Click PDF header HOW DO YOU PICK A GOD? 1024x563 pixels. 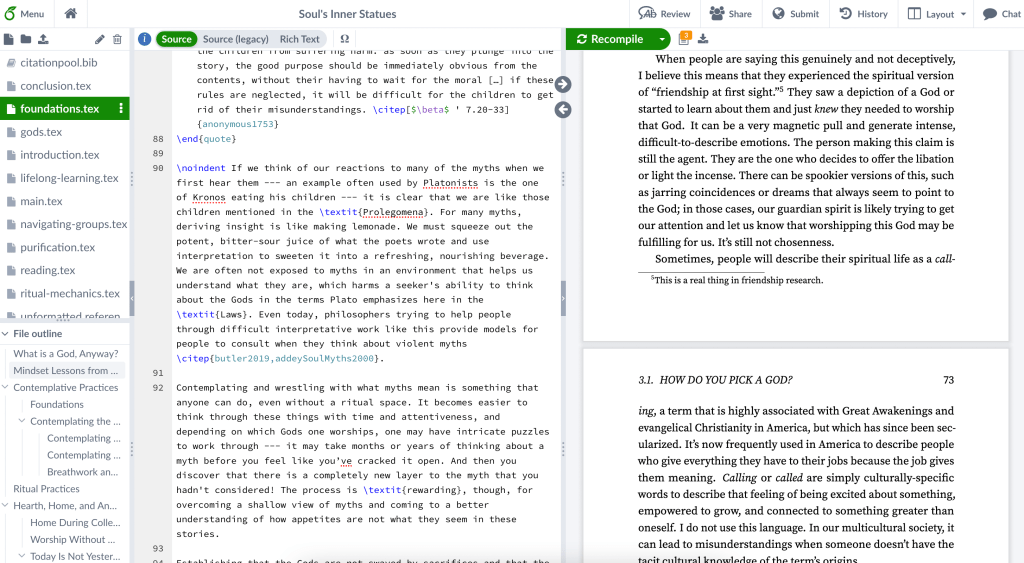click(x=716, y=380)
